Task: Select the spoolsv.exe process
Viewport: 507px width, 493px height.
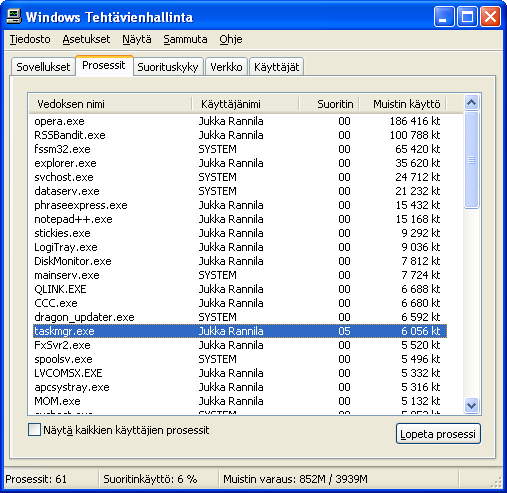Action: coord(240,359)
